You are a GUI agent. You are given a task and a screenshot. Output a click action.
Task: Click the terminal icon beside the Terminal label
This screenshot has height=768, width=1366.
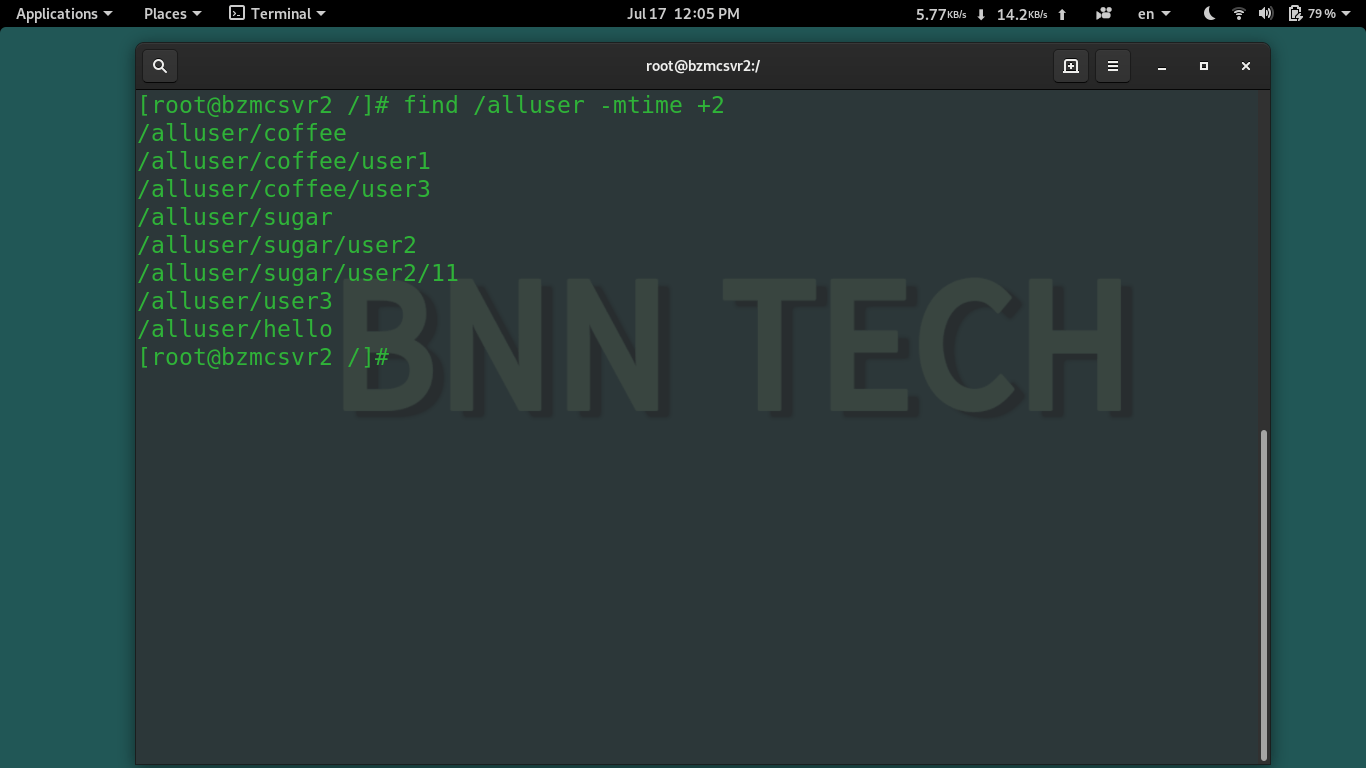[x=235, y=13]
